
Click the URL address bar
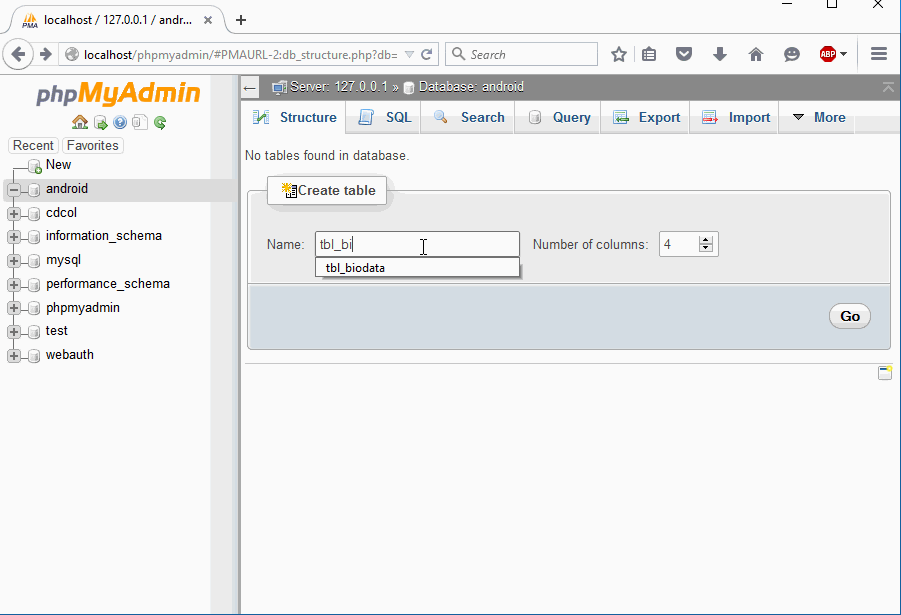pyautogui.click(x=240, y=55)
